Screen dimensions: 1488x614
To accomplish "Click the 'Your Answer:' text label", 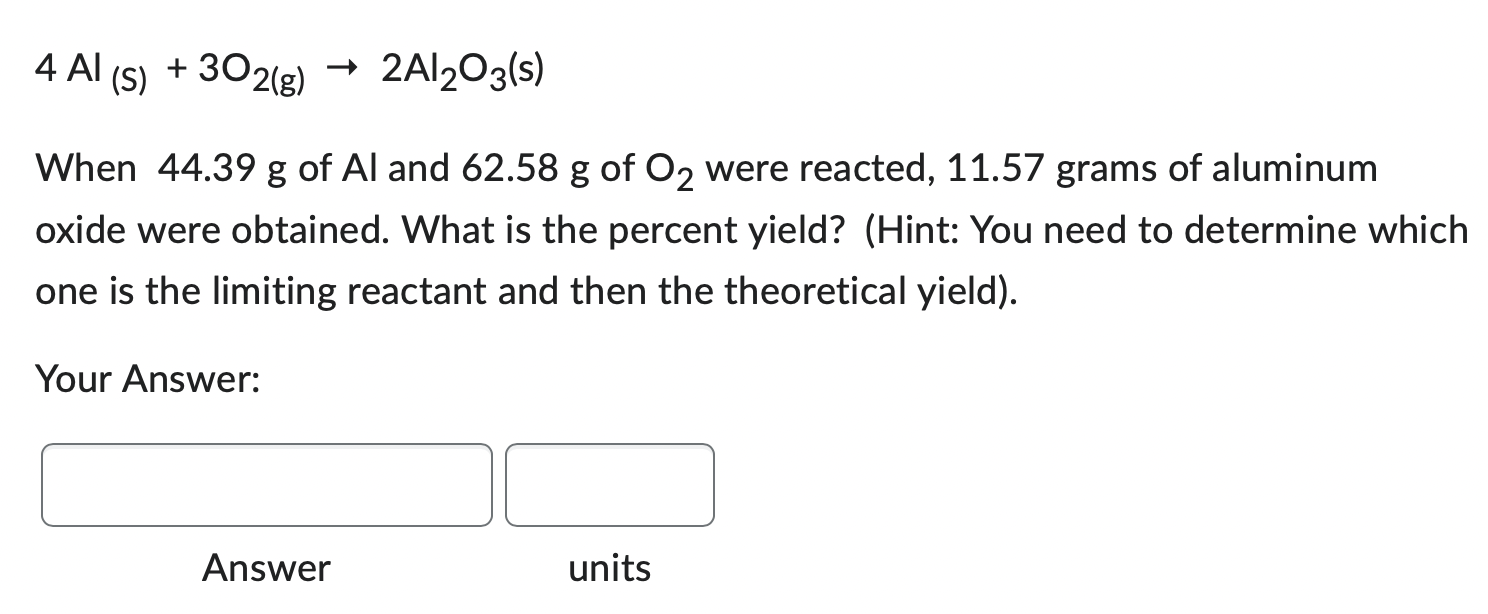I will pos(146,379).
